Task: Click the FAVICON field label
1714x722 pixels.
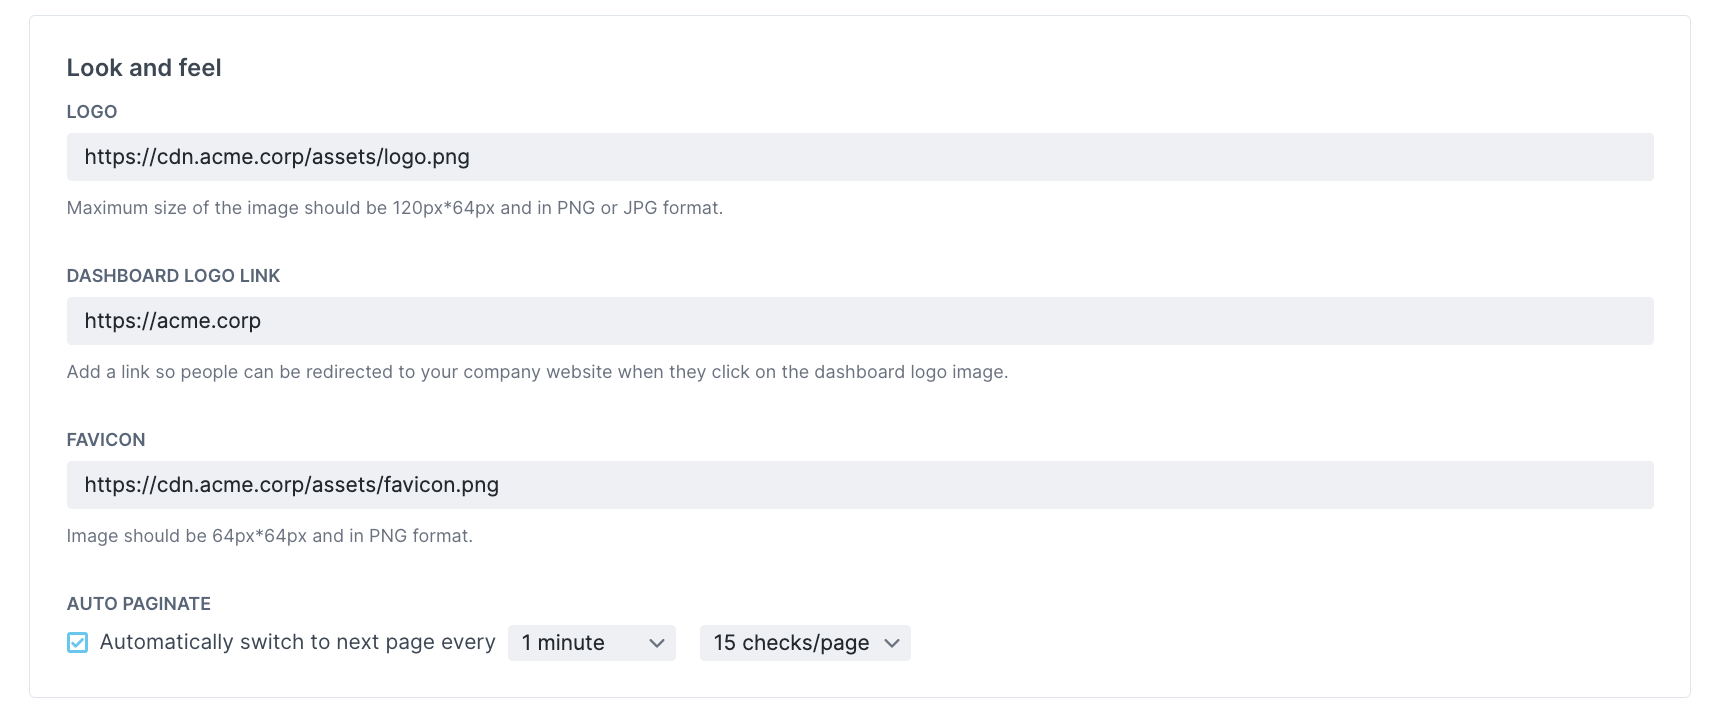Action: point(106,440)
